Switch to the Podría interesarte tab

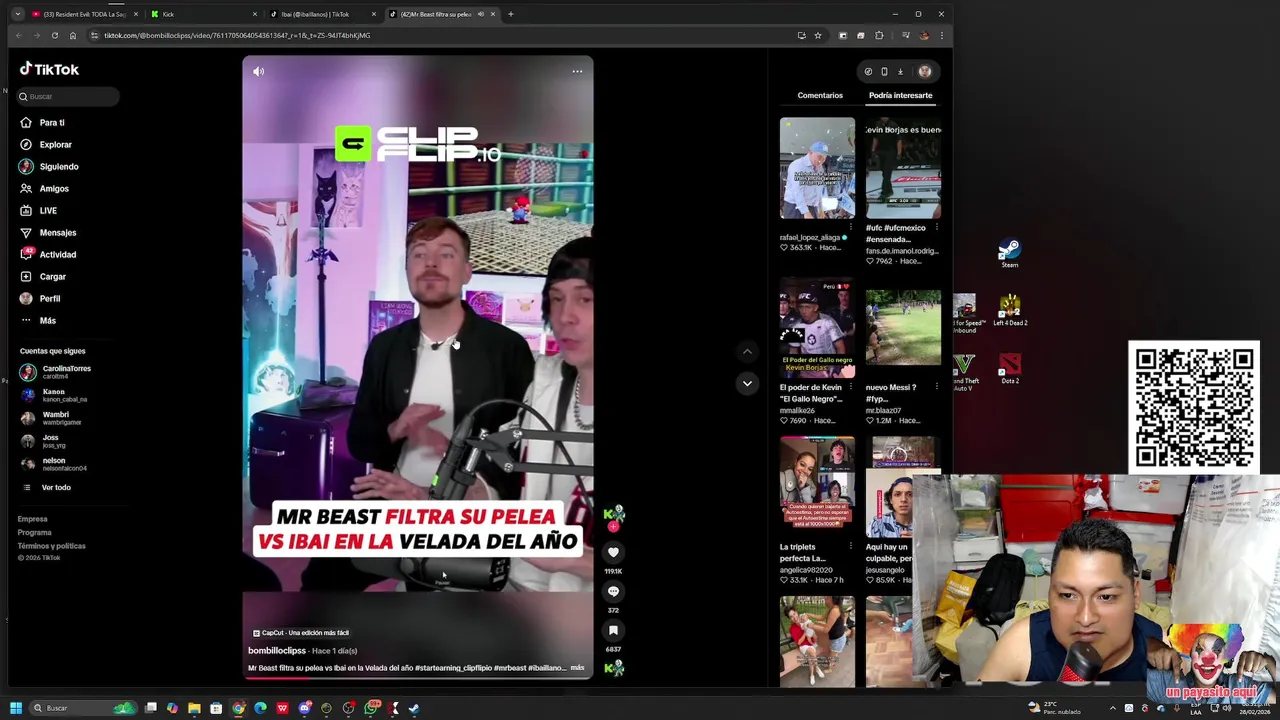coord(900,95)
